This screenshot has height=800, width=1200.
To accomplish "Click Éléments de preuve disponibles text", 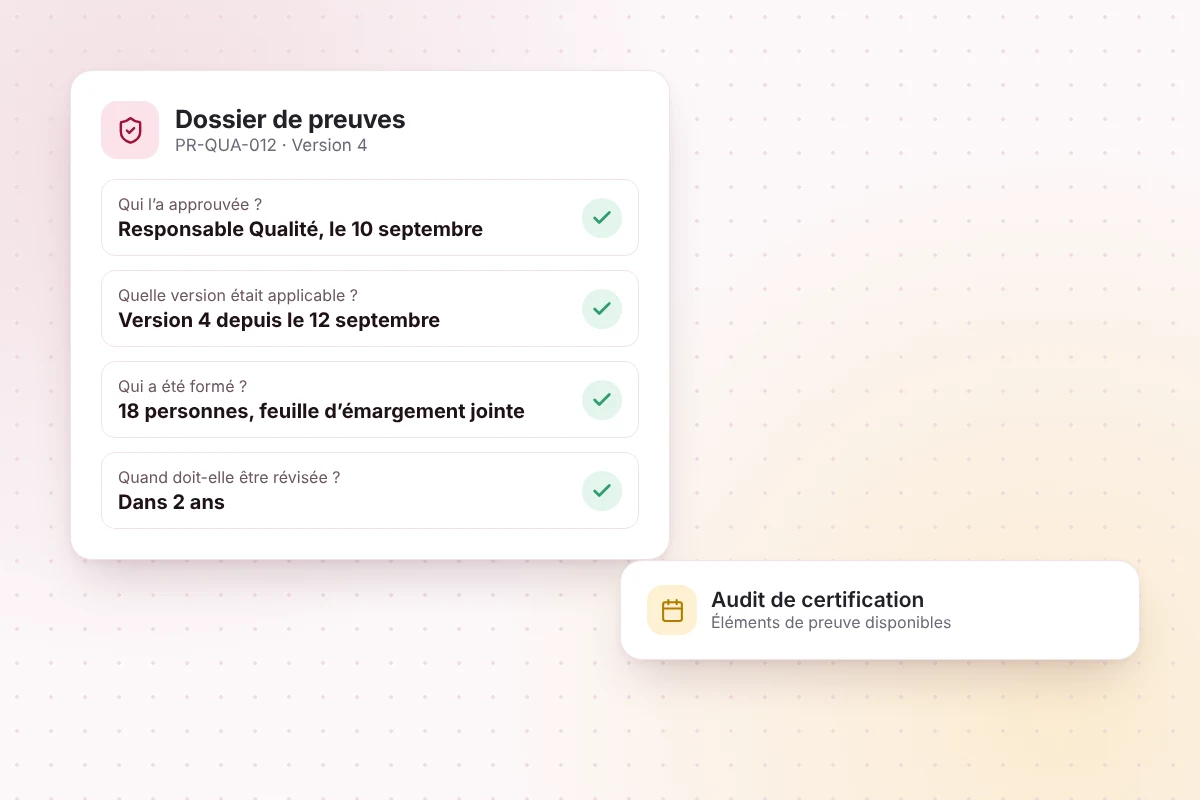I will [x=831, y=623].
